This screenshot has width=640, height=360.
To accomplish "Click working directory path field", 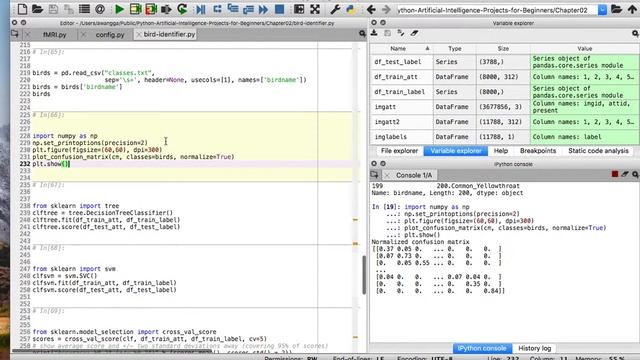I will point(497,10).
